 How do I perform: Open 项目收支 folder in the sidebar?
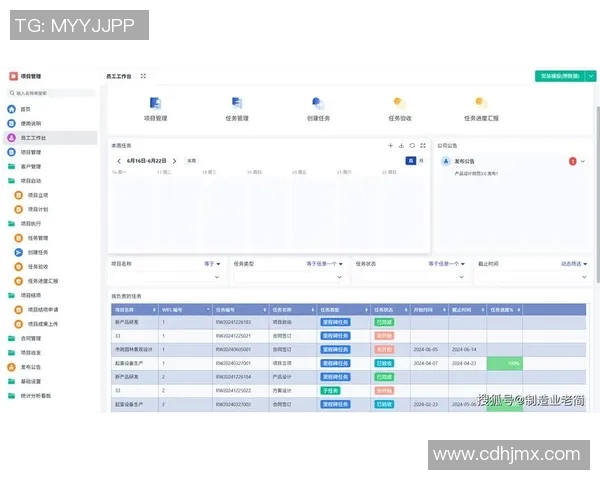[x=24, y=353]
